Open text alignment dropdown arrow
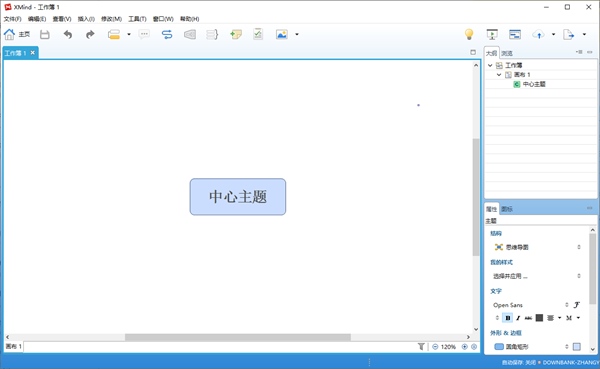The width and height of the screenshot is (600, 369). 559,318
